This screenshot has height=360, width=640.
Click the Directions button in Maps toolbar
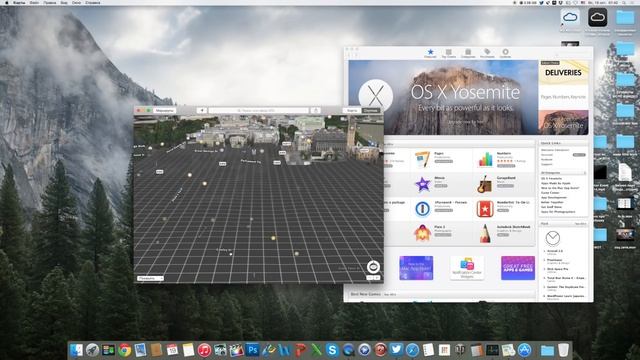(x=164, y=110)
